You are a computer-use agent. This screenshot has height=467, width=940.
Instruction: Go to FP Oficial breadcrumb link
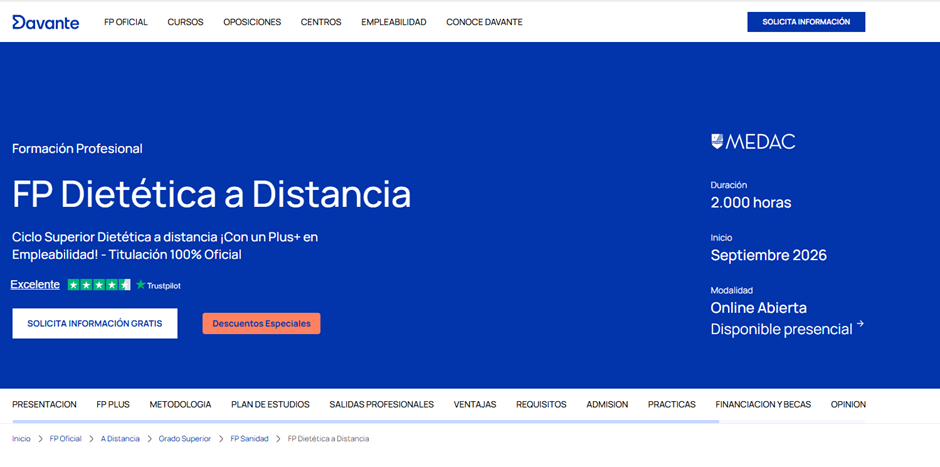click(x=65, y=439)
